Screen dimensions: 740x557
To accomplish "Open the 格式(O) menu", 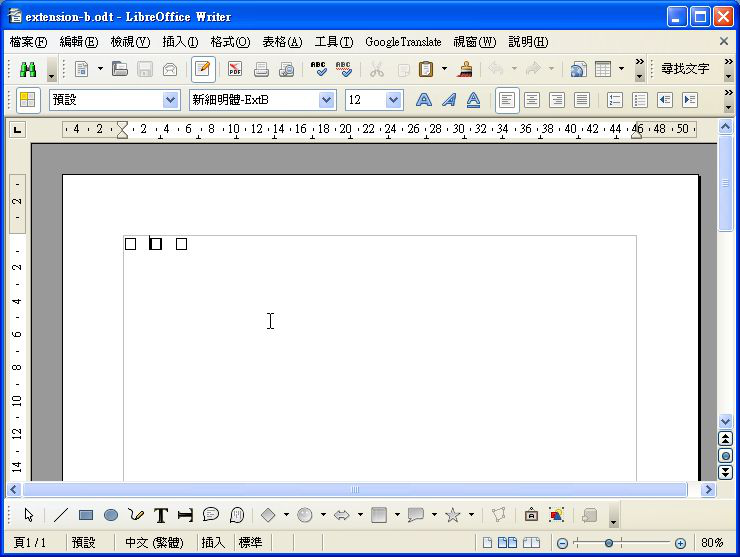I will tap(230, 42).
